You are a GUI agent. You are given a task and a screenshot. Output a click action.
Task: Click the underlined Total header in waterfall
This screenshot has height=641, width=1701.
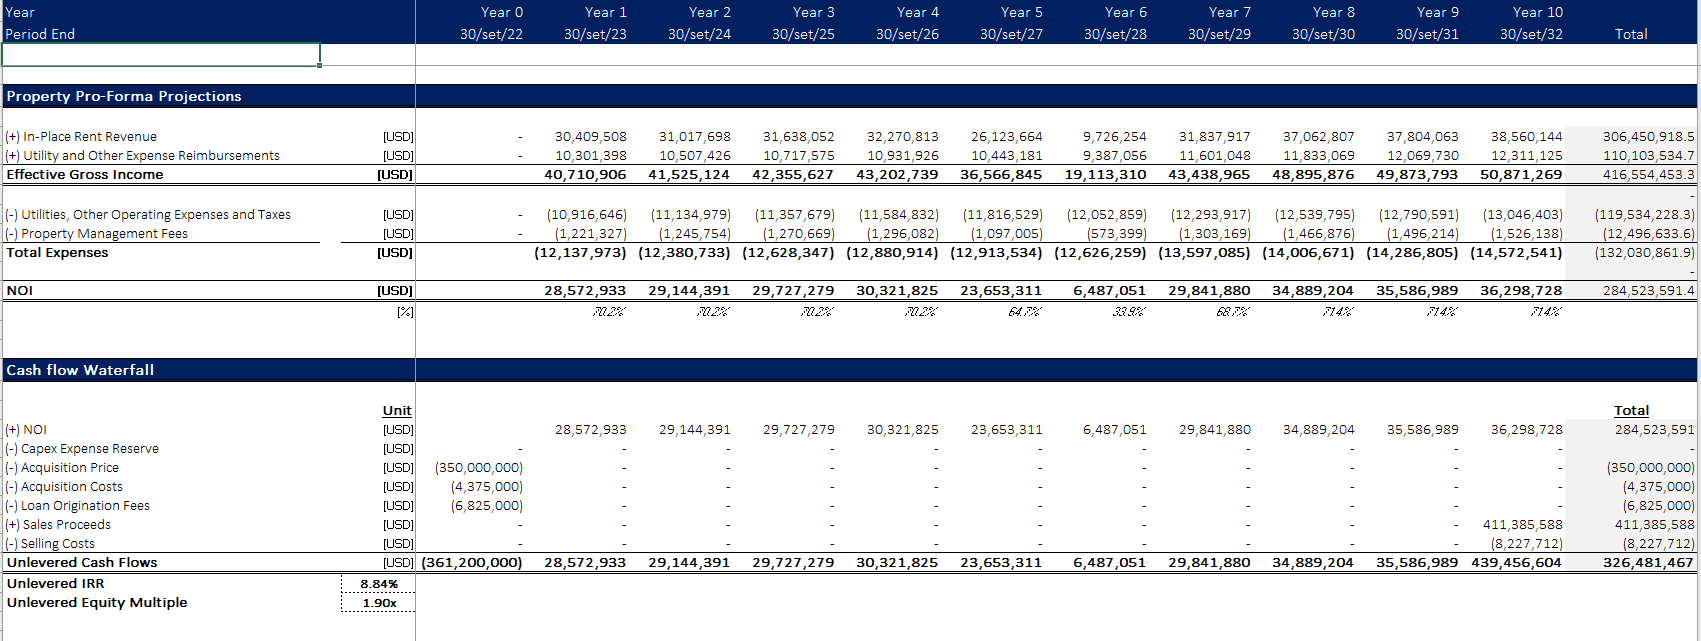click(1631, 411)
